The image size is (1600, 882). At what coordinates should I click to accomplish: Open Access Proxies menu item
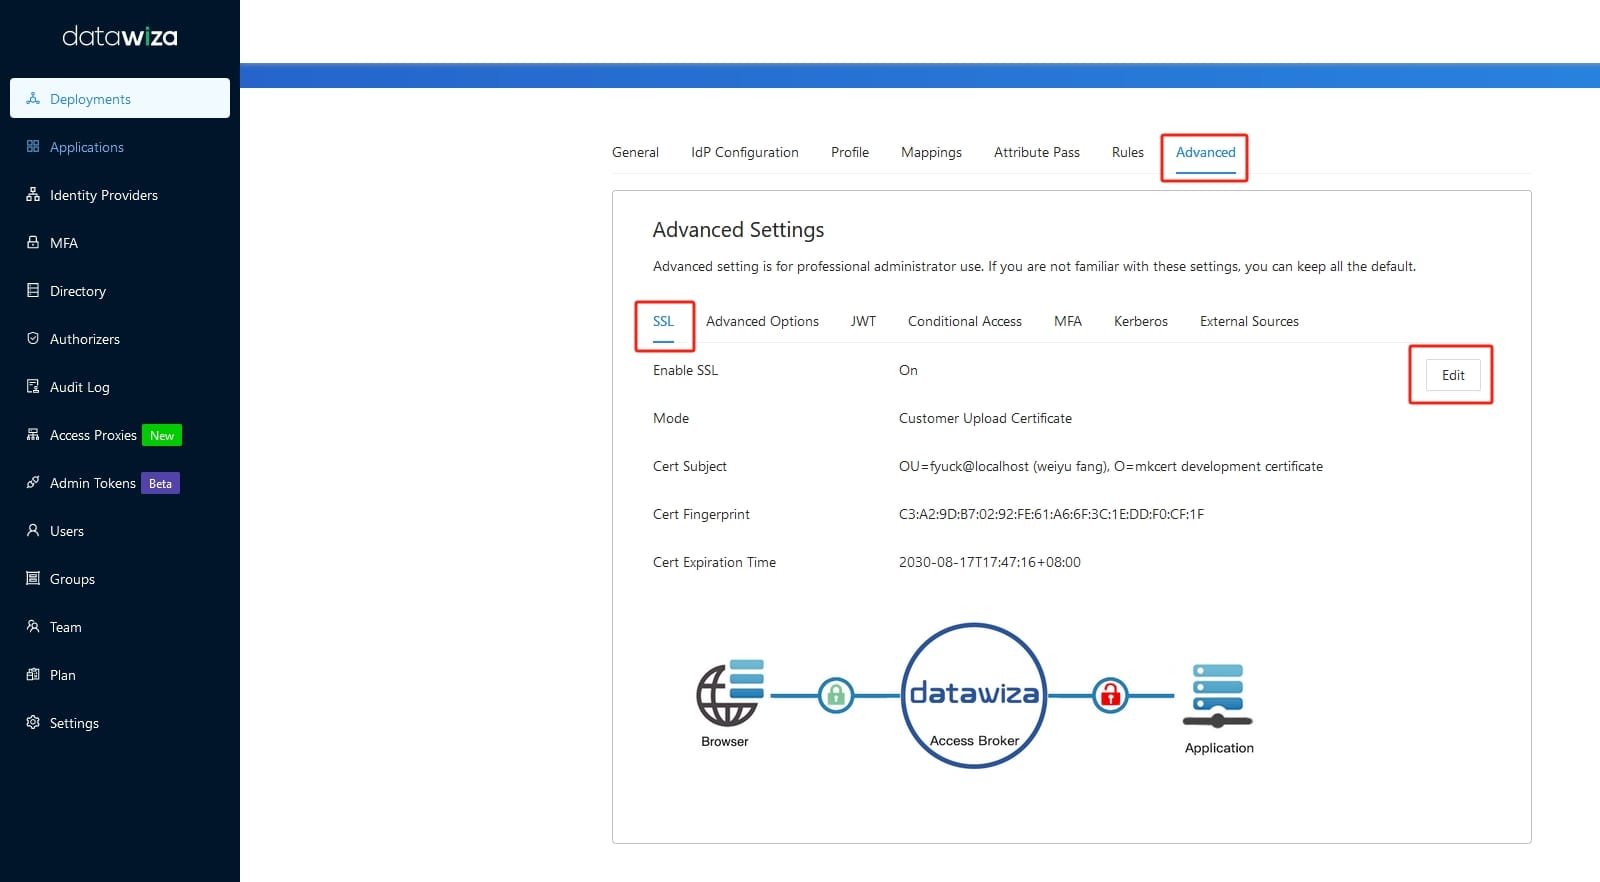(x=120, y=434)
